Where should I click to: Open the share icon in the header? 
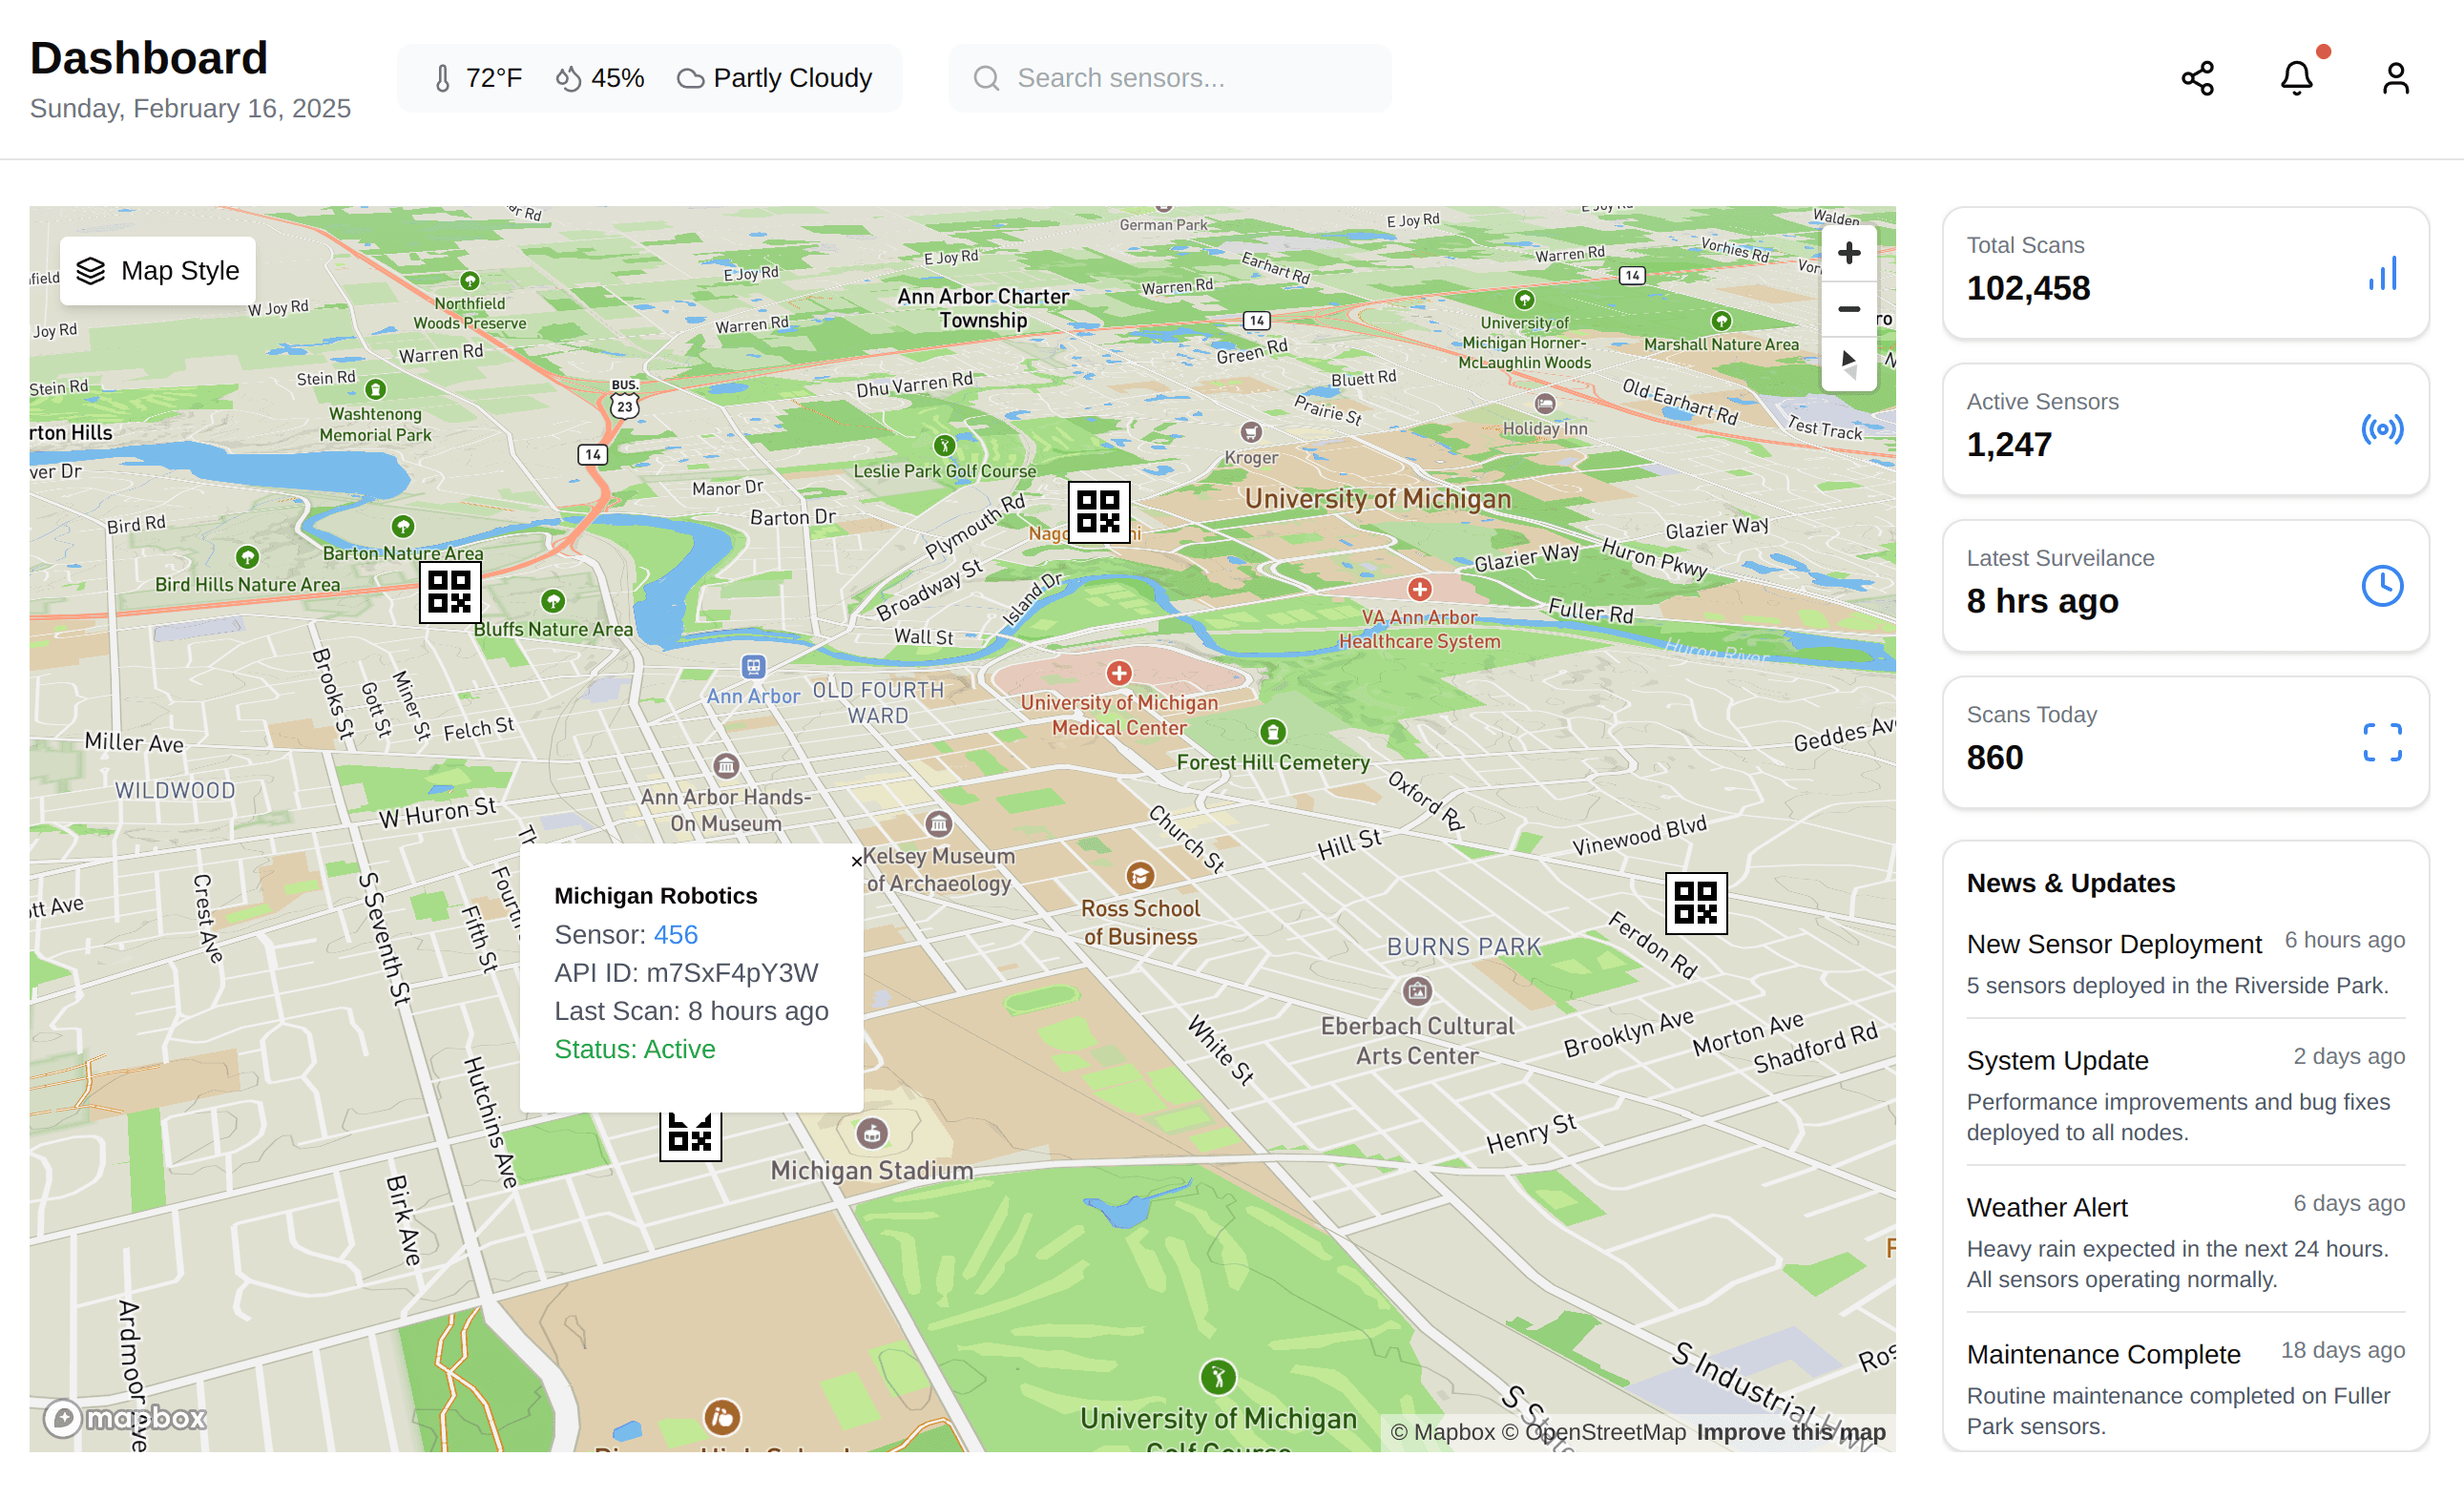(2197, 78)
